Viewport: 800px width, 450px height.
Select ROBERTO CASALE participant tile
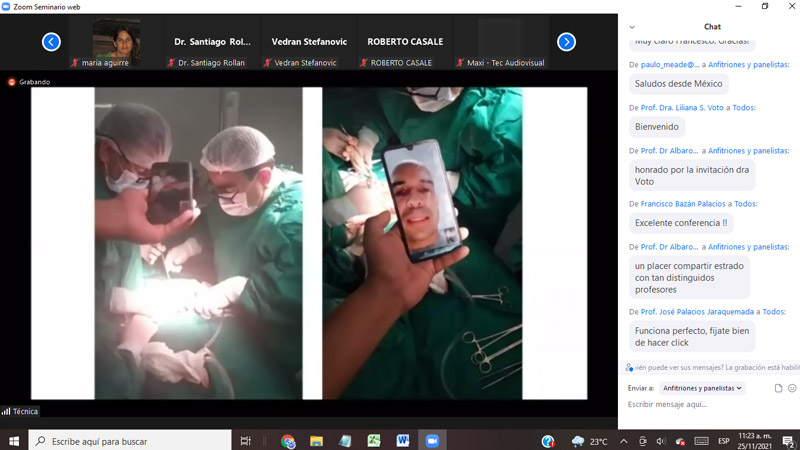coord(405,42)
